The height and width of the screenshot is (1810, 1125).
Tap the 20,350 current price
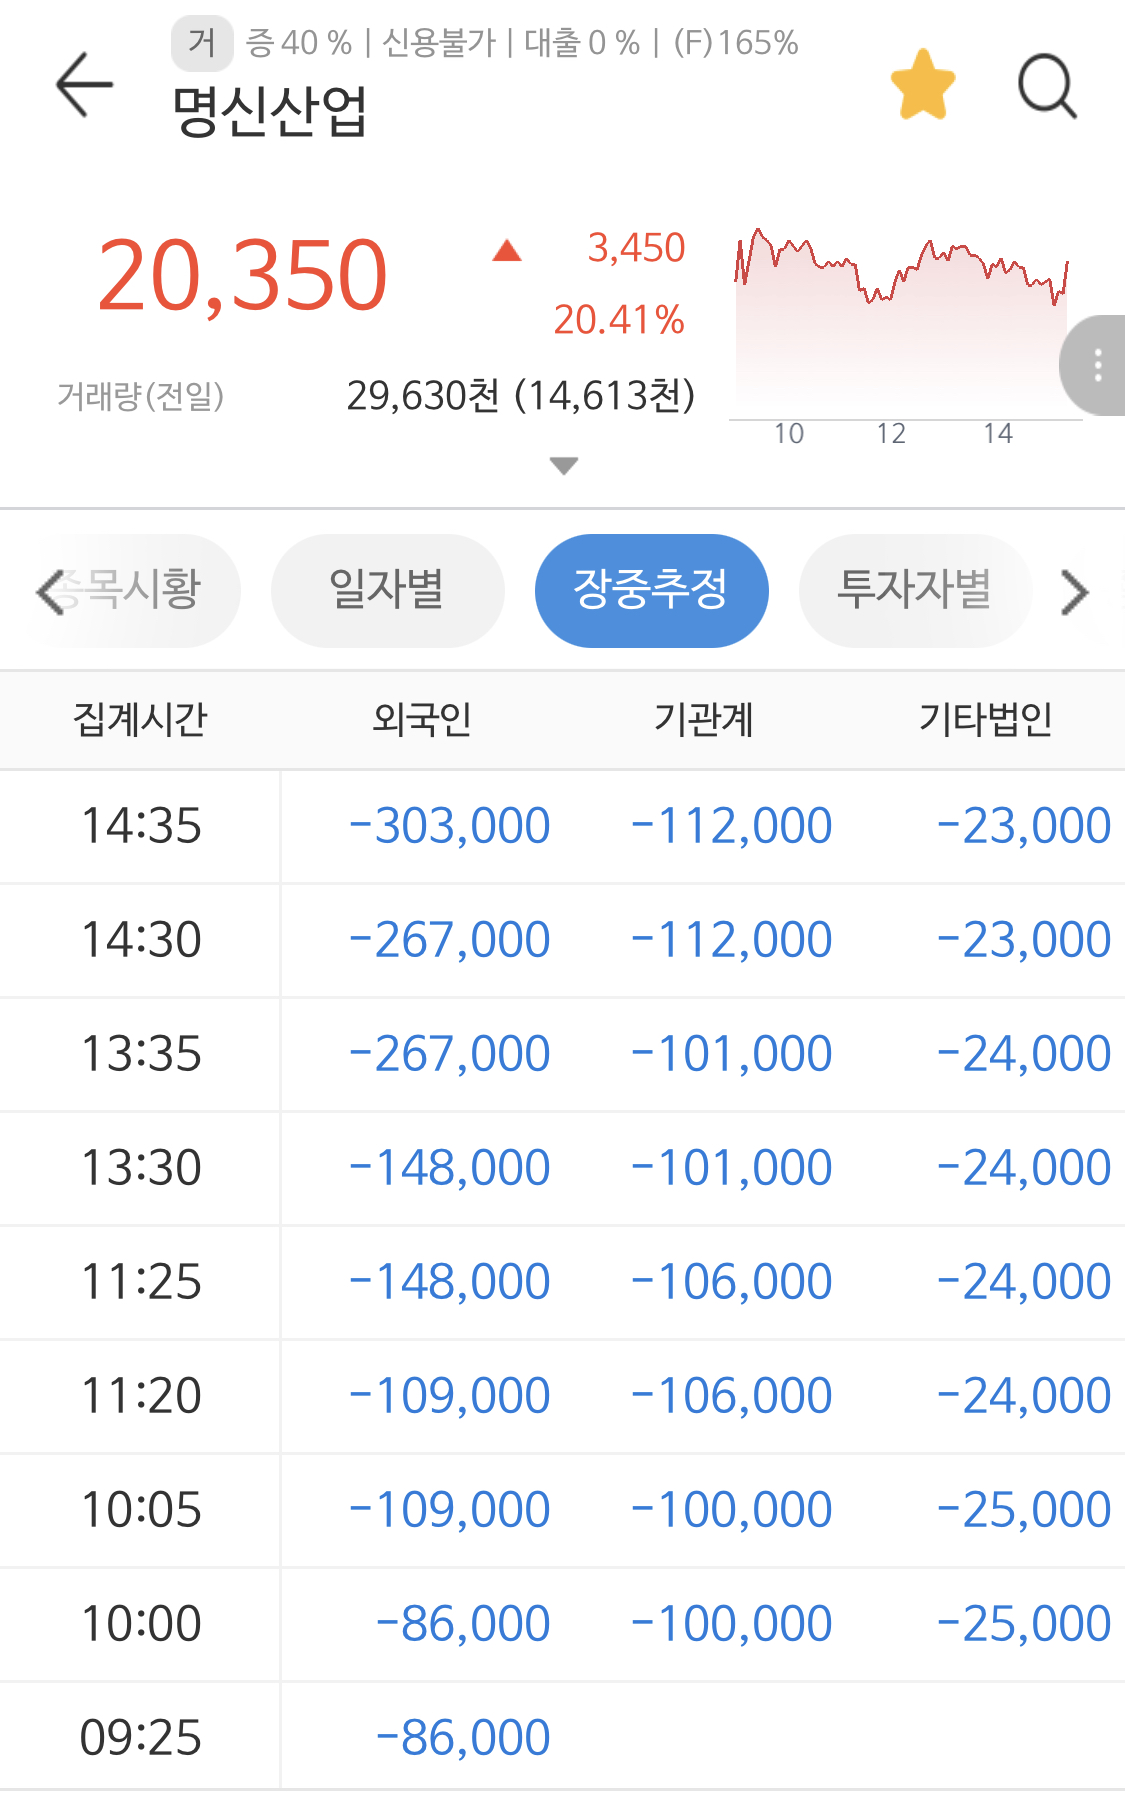(x=242, y=275)
